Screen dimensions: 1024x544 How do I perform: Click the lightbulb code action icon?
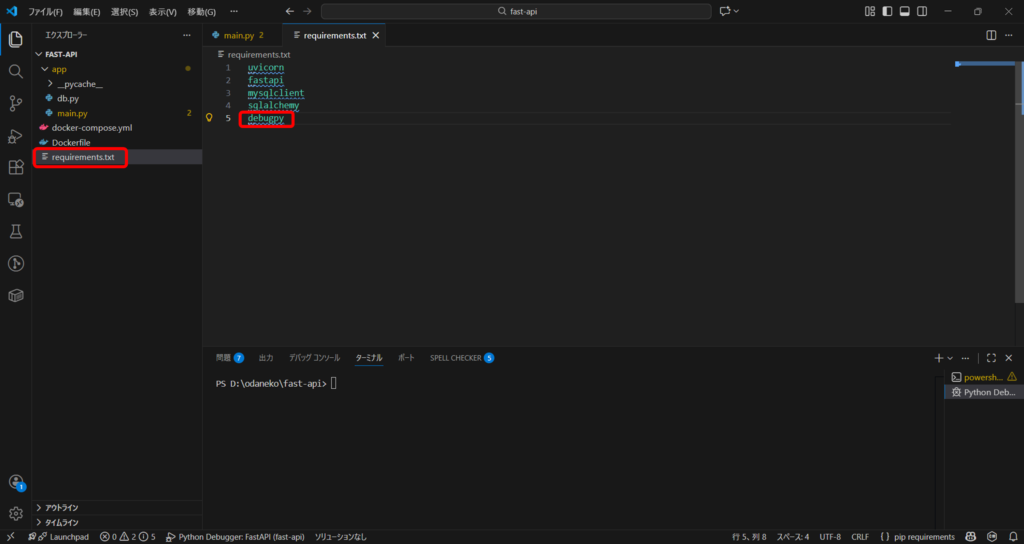click(x=209, y=118)
